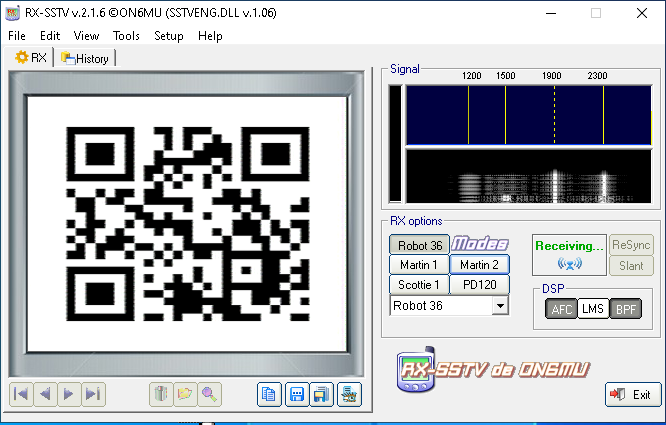Open the Setup menu

(168, 35)
